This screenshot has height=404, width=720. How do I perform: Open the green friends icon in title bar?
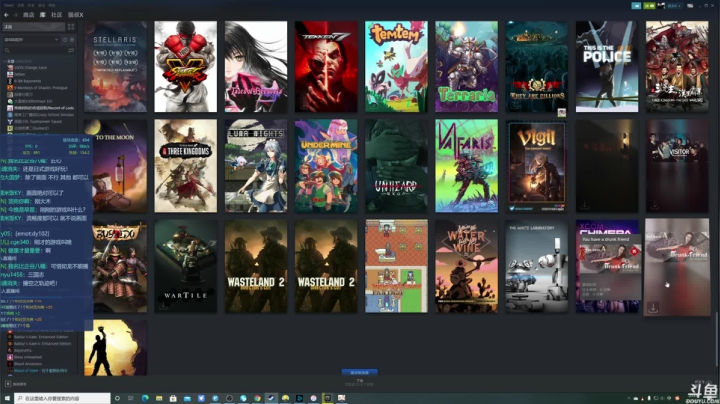pyautogui.click(x=649, y=6)
